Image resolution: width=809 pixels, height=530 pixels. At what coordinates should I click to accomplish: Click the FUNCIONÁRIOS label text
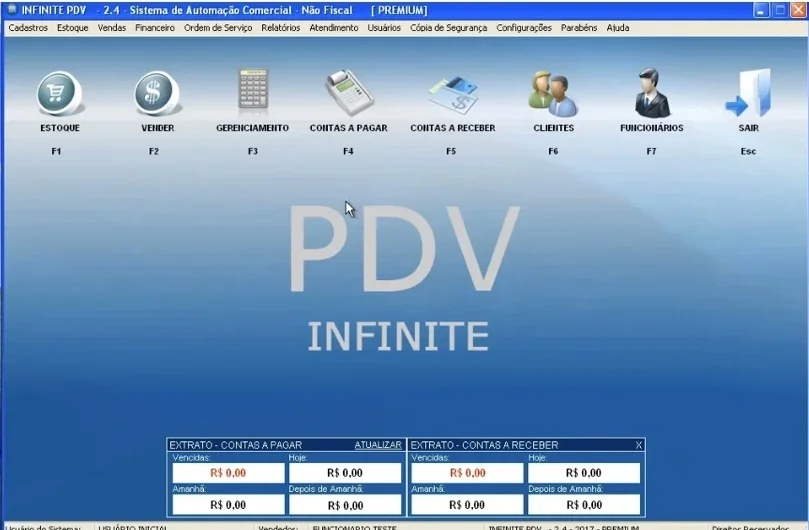click(x=652, y=128)
